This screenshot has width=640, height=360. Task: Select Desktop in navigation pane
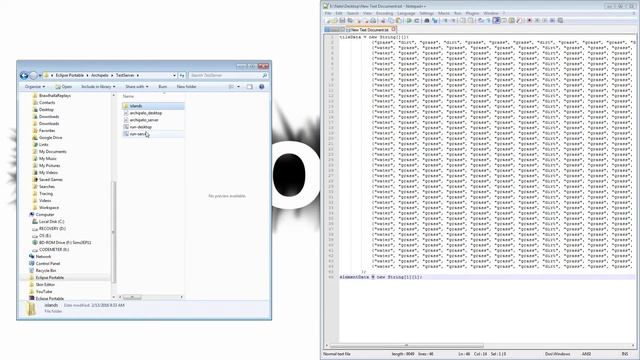(x=46, y=109)
